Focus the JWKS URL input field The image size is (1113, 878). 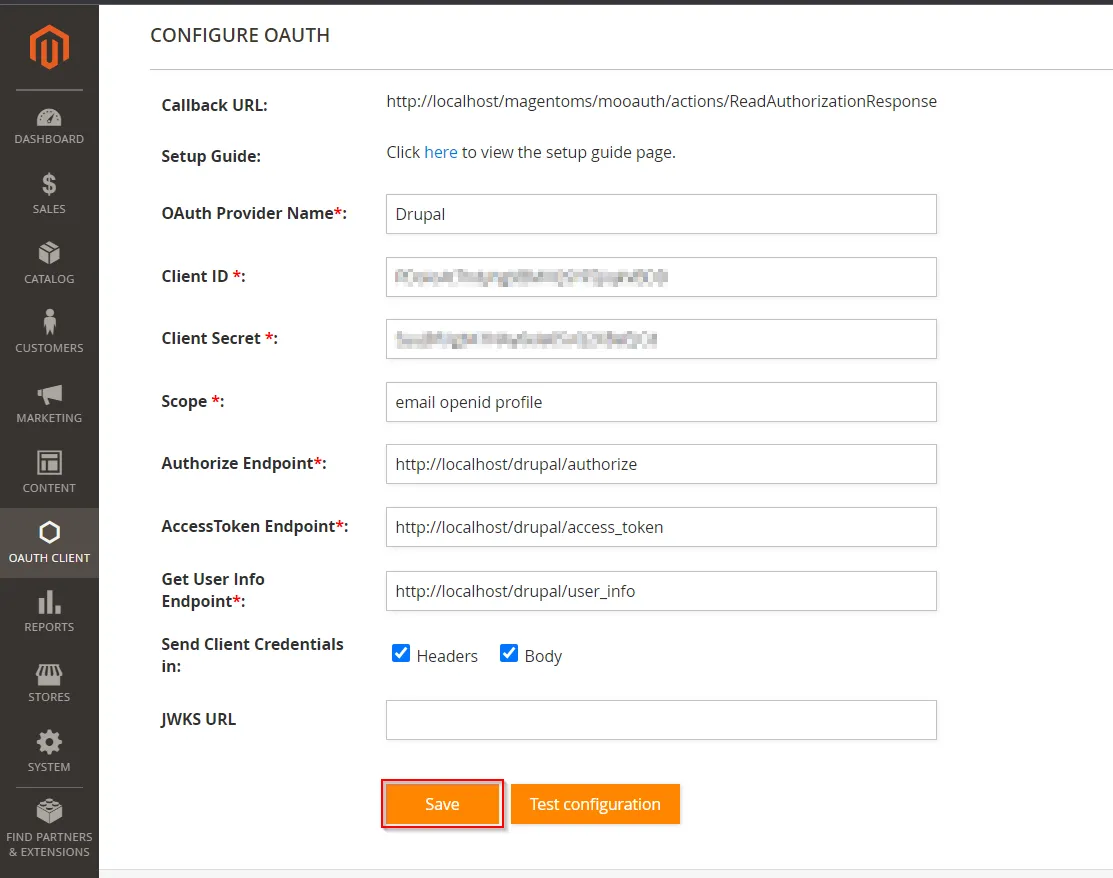[661, 720]
